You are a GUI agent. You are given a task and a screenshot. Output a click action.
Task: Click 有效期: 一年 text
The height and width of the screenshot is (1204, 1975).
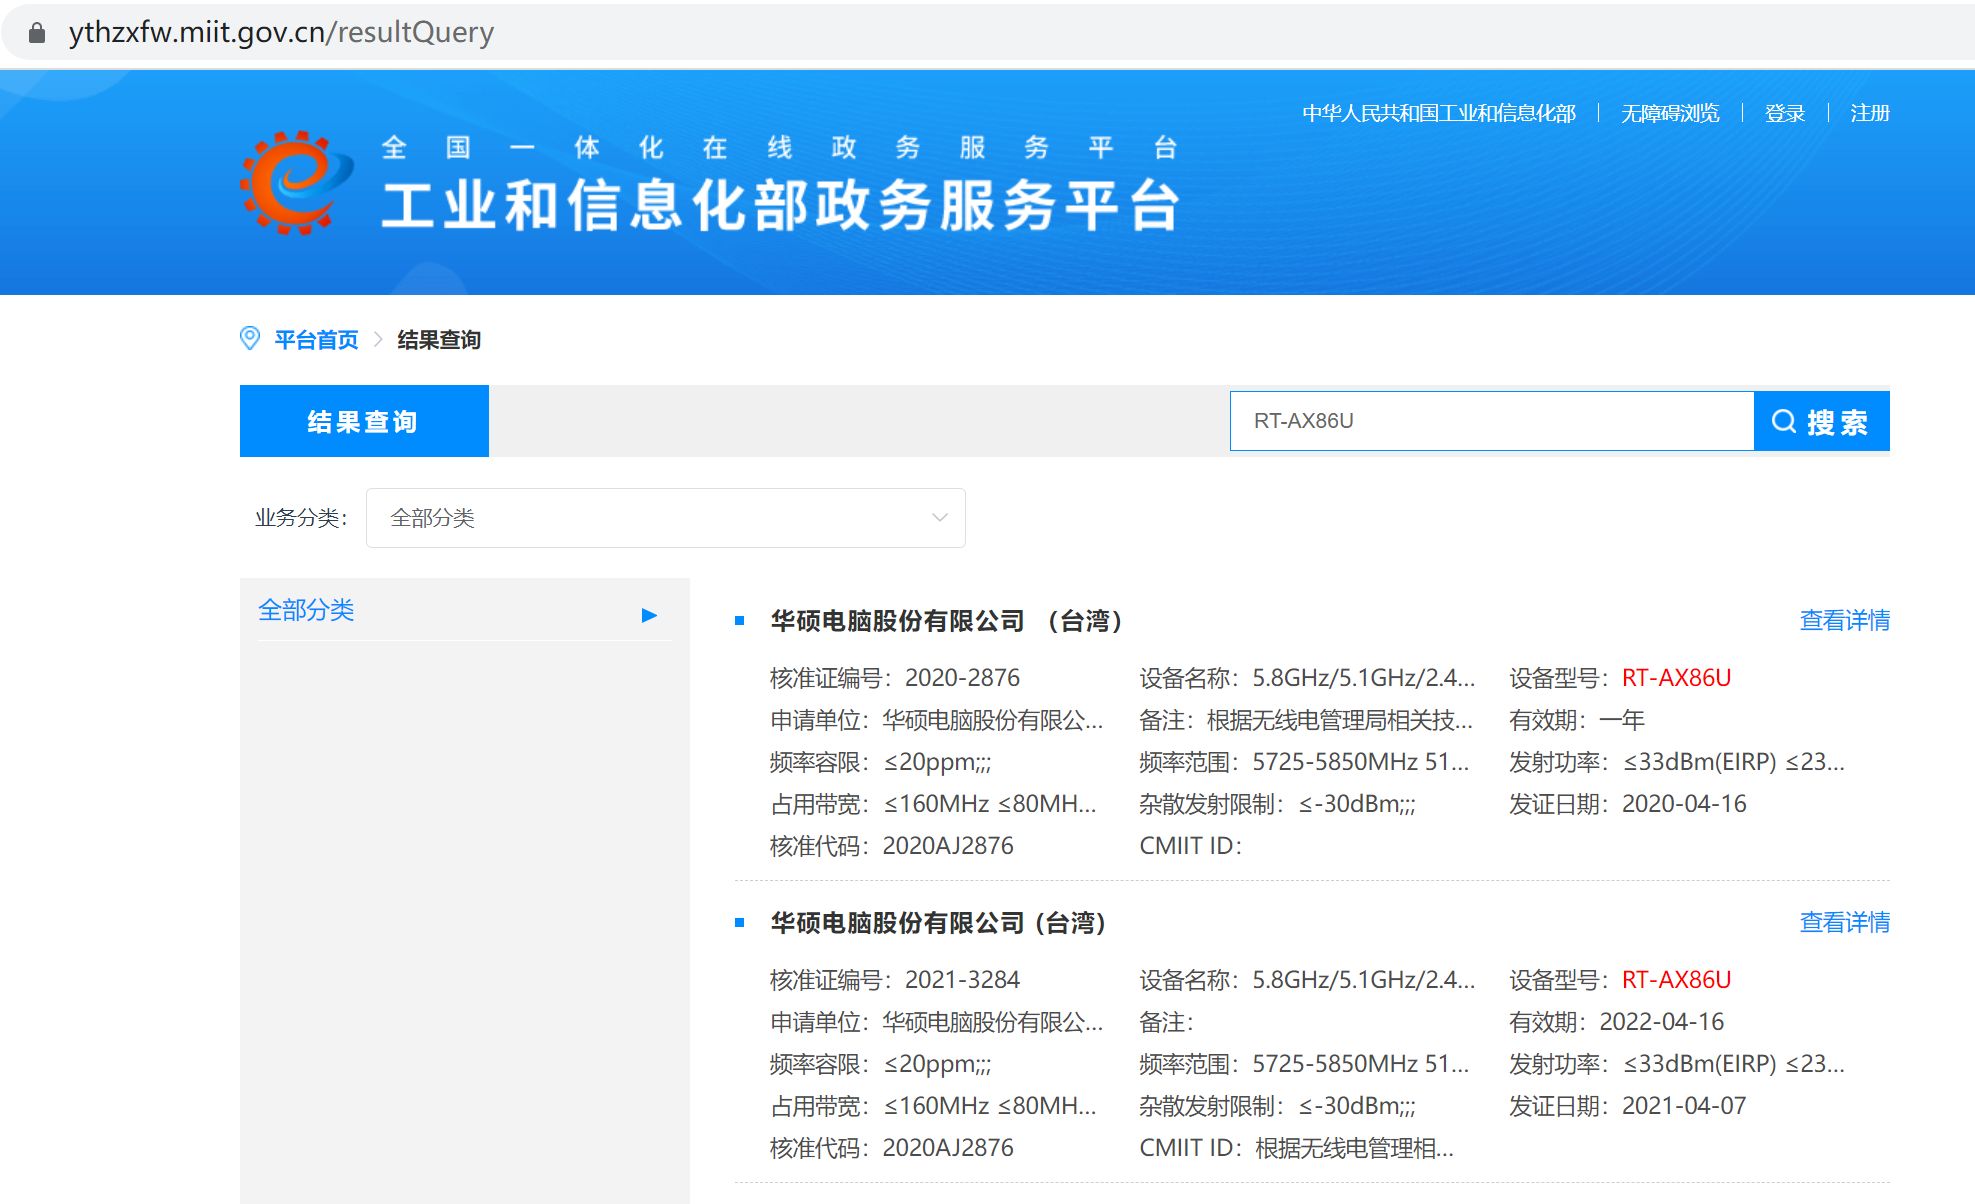pos(1577,720)
